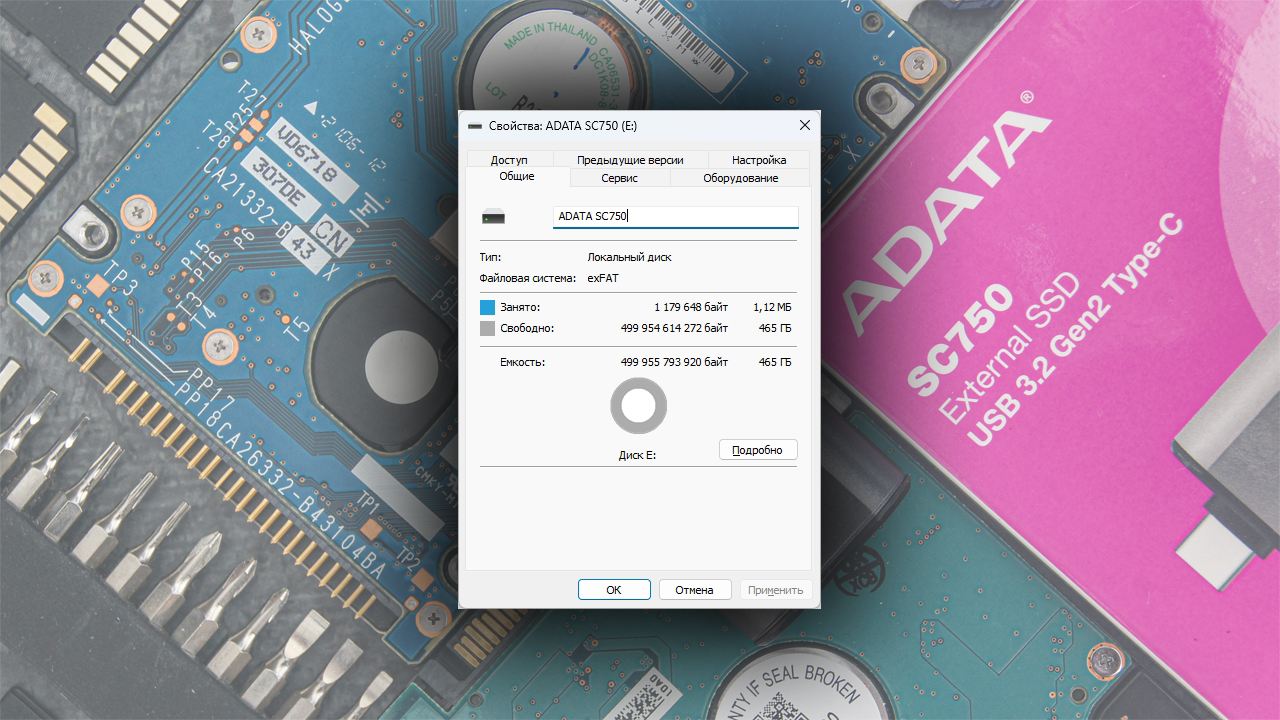Open the Сервис tab
1280x720 pixels.
620,178
